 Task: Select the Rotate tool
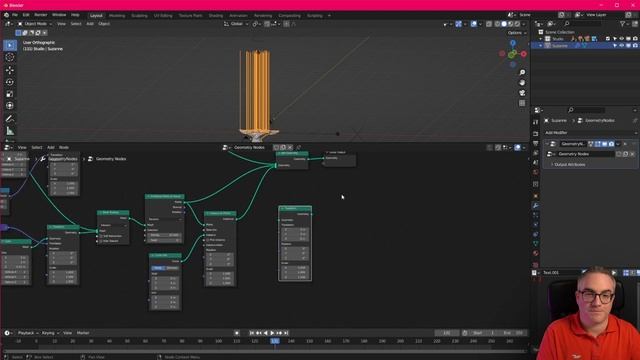pos(10,82)
